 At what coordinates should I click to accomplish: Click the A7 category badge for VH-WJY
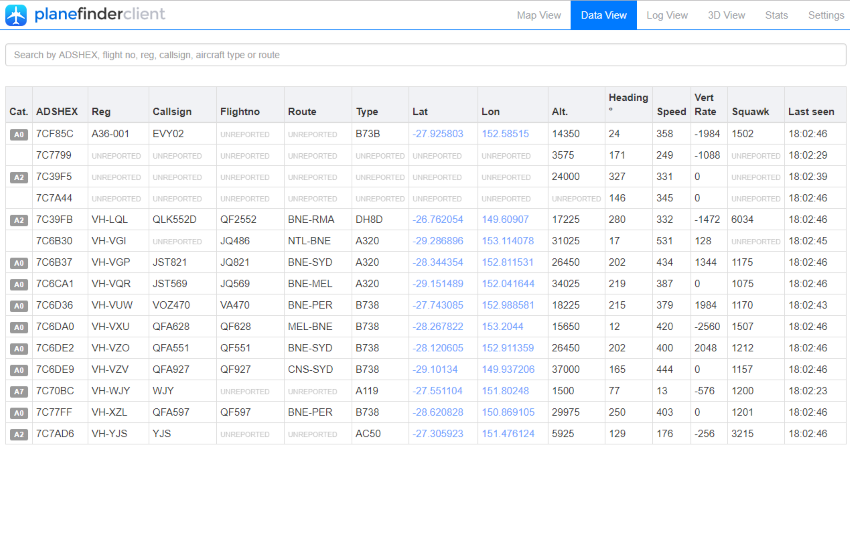18,392
